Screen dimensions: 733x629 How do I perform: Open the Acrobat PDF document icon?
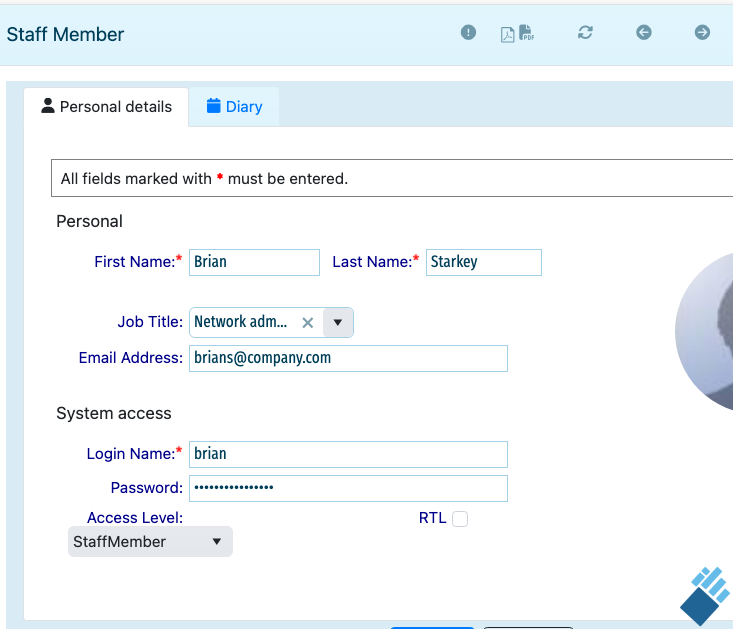pos(507,35)
